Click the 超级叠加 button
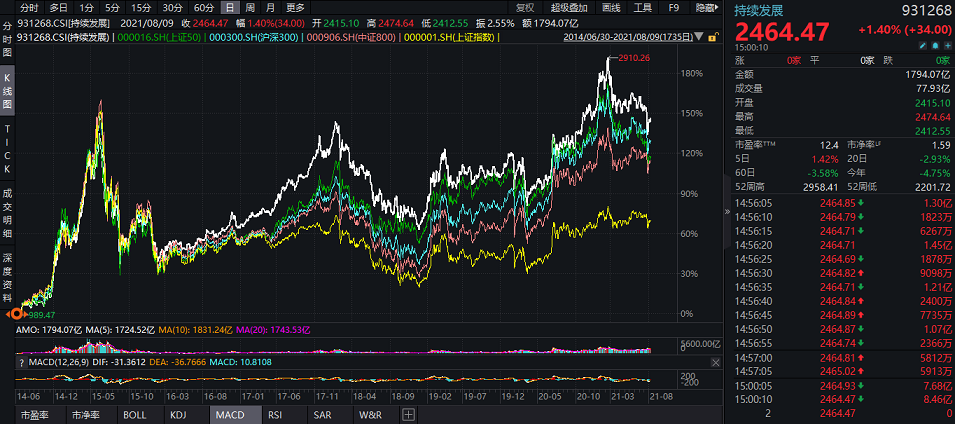 pos(569,8)
